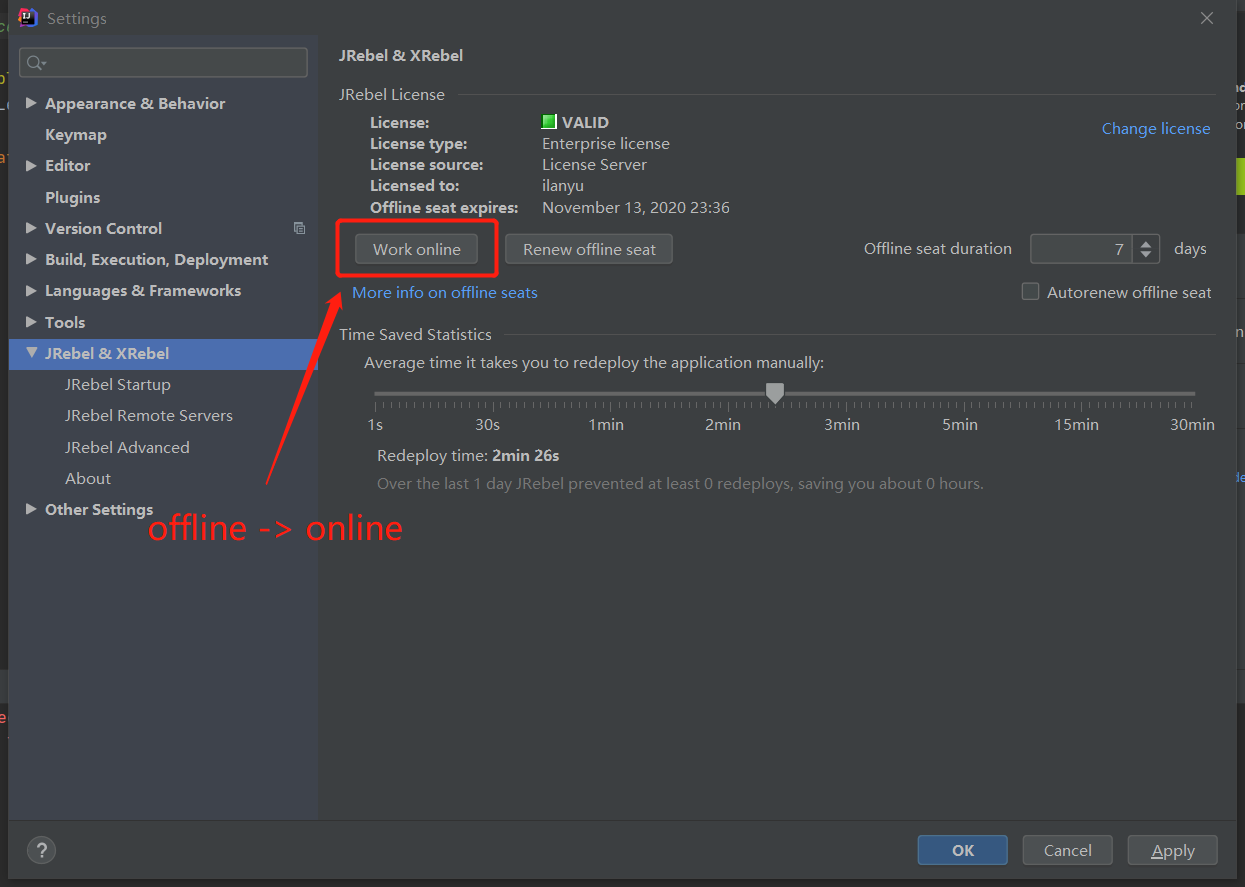Expand Appearance & Behavior section
This screenshot has height=887, width=1245.
coord(31,103)
